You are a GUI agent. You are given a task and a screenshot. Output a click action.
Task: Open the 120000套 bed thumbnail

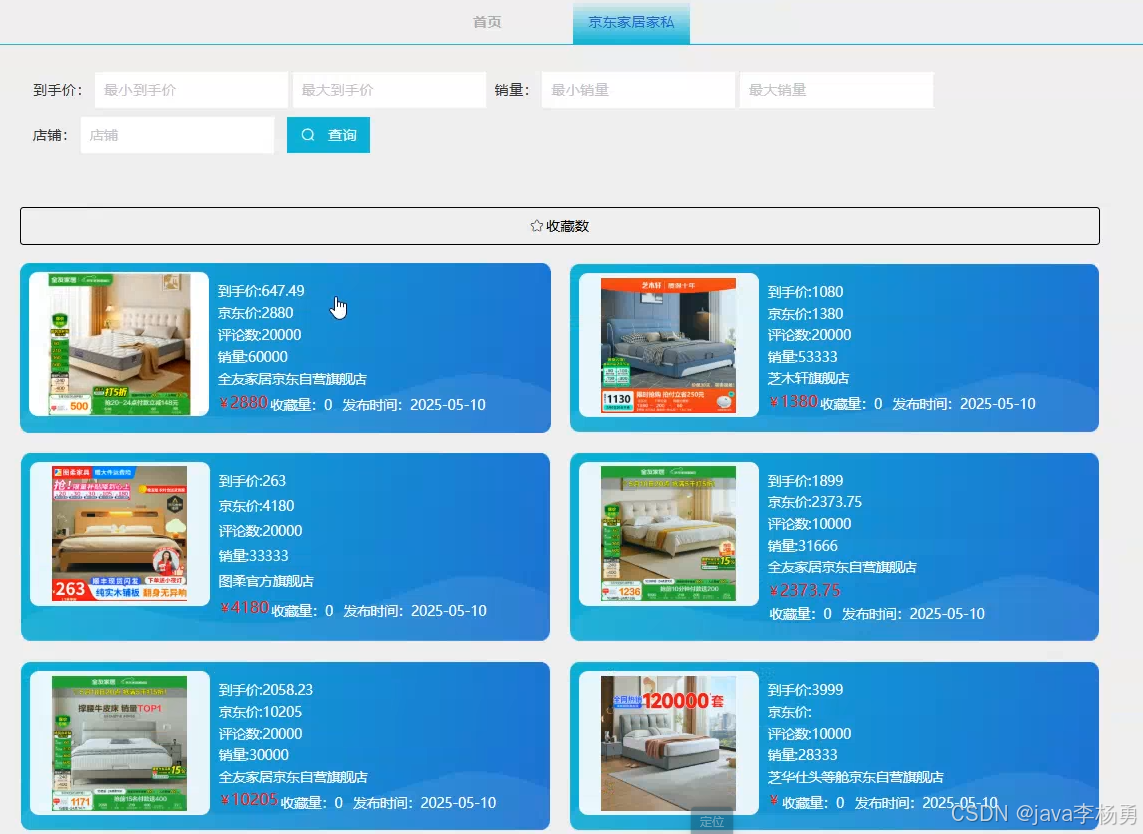pos(668,743)
